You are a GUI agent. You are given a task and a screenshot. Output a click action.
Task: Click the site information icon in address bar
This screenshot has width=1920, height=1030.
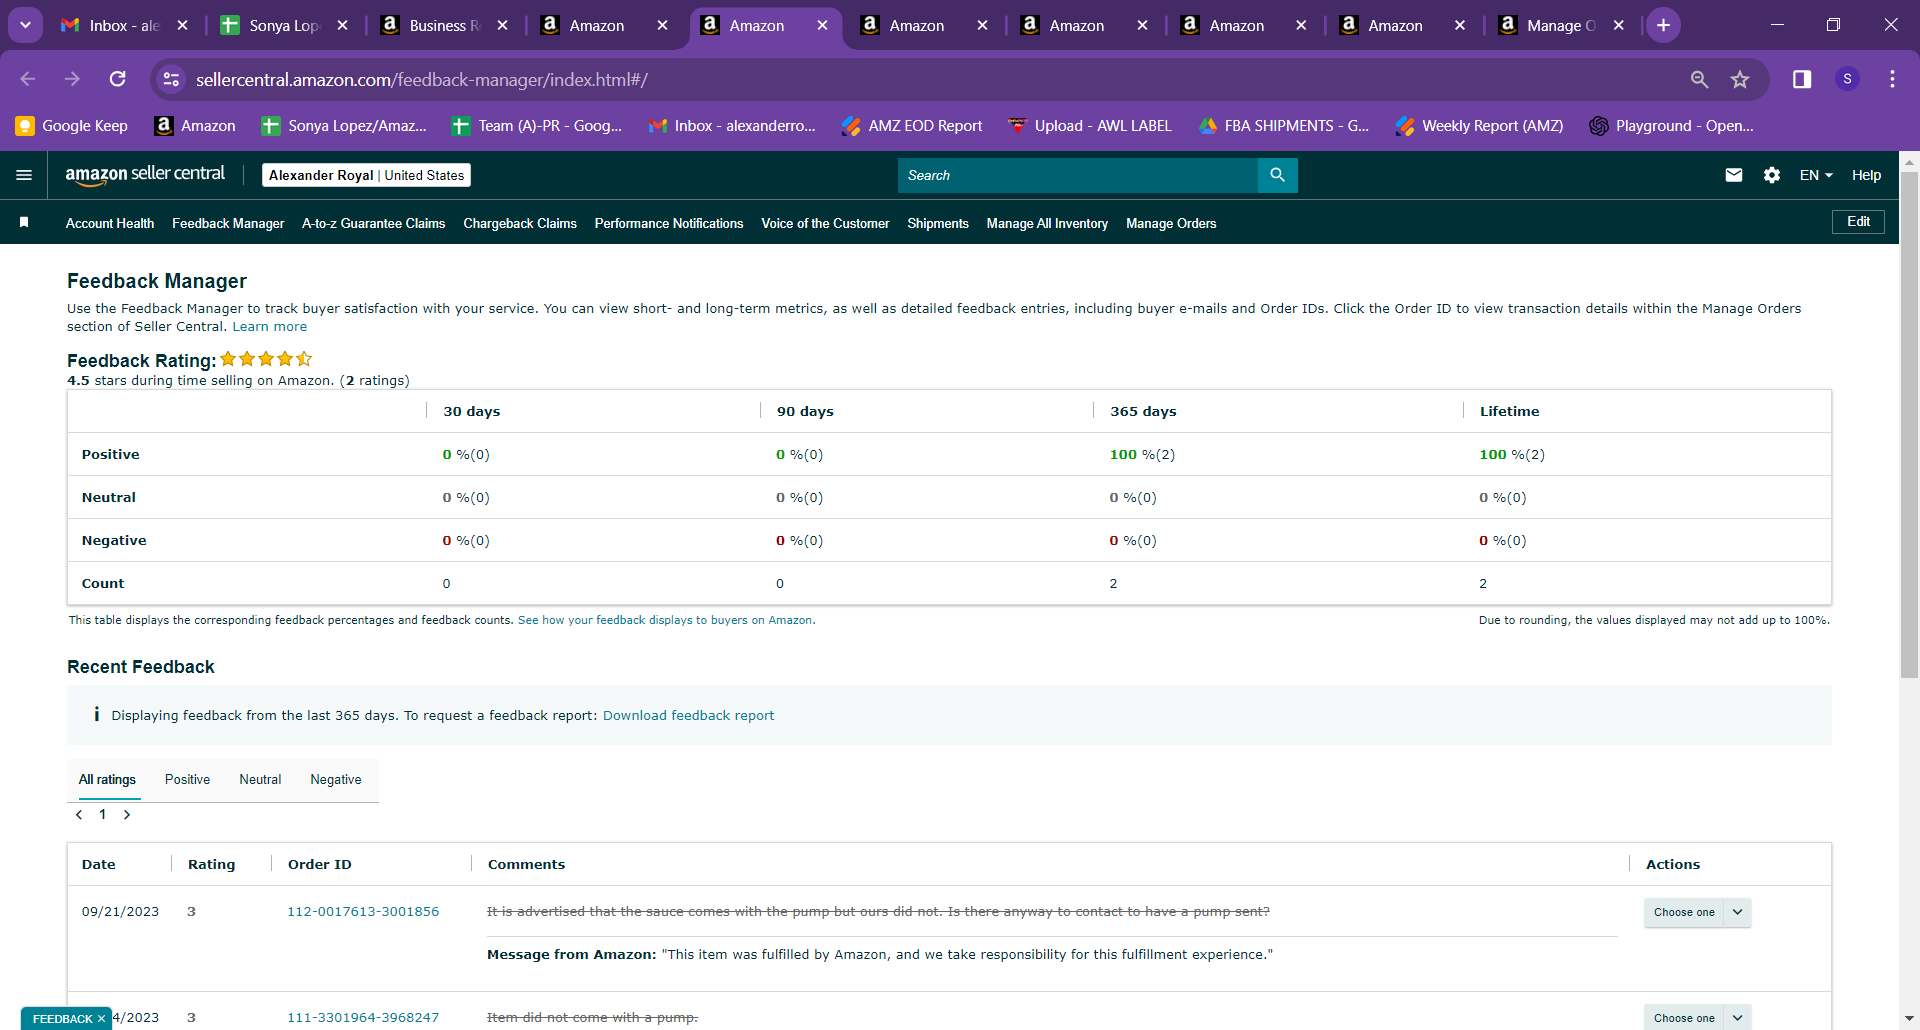tap(172, 79)
